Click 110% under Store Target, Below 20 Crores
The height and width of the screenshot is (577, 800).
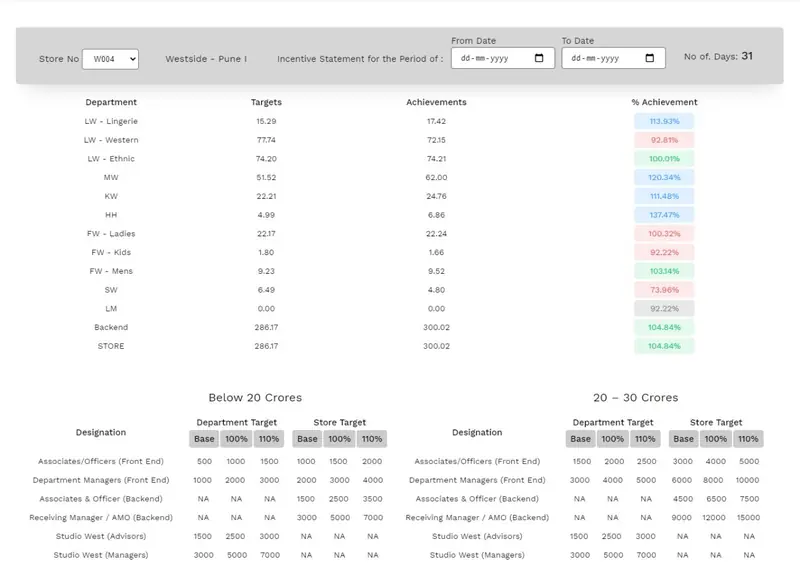coord(372,439)
